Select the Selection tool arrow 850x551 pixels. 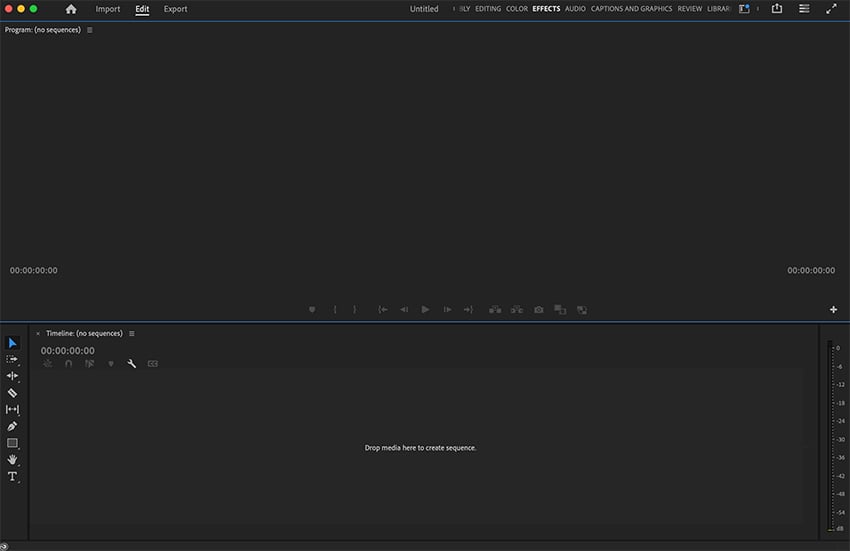point(12,343)
